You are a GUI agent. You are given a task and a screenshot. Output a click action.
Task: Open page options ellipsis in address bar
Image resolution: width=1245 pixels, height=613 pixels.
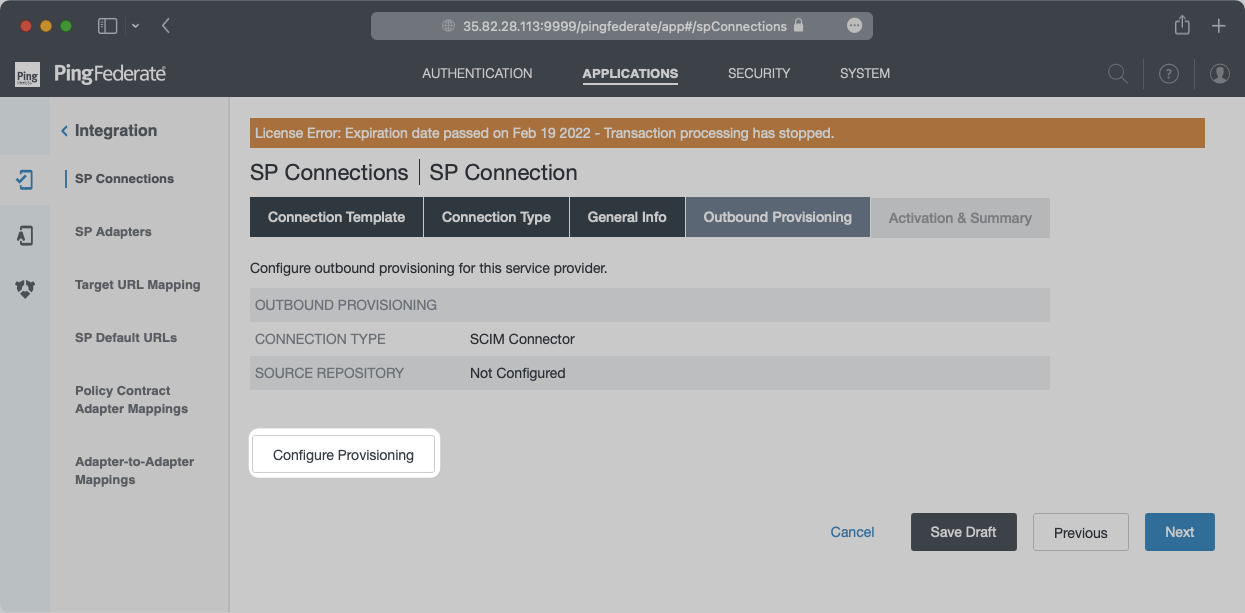[x=854, y=26]
